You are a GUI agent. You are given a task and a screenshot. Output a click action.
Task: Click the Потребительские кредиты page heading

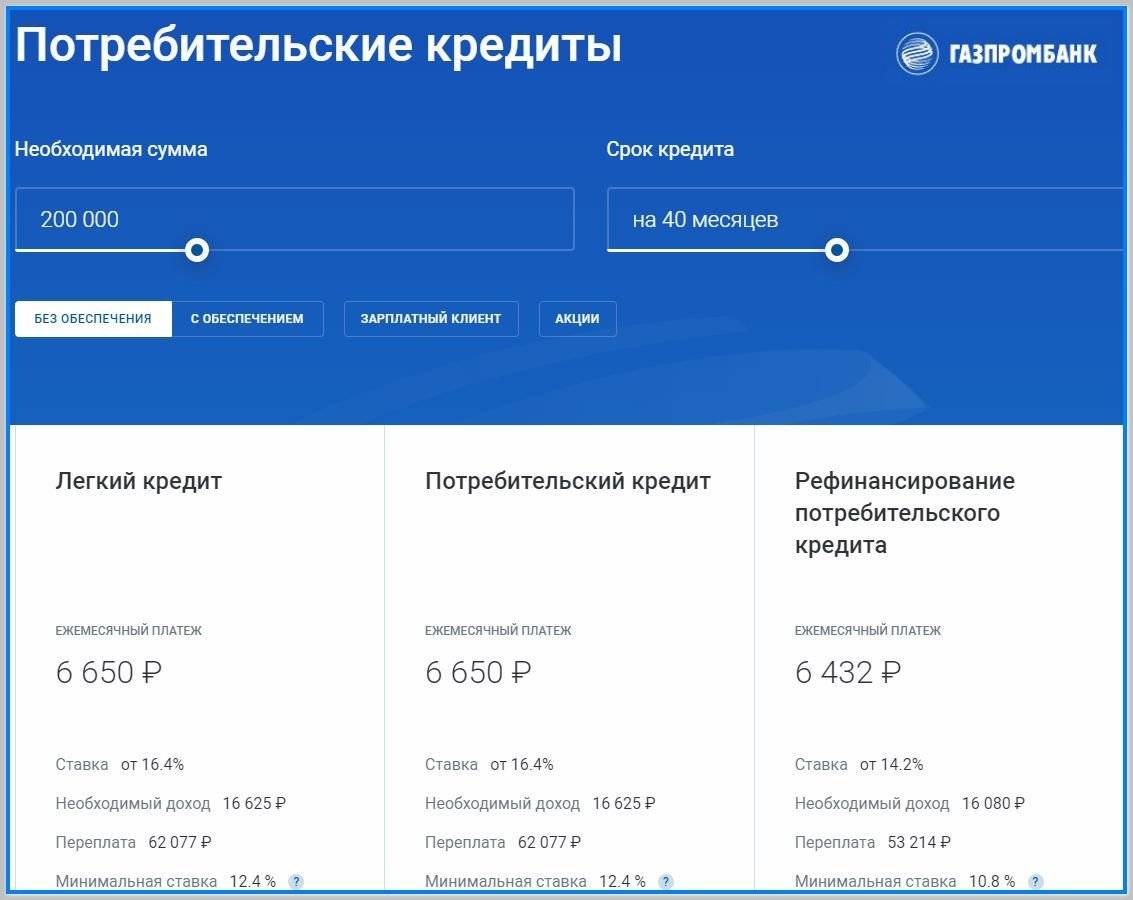[318, 47]
